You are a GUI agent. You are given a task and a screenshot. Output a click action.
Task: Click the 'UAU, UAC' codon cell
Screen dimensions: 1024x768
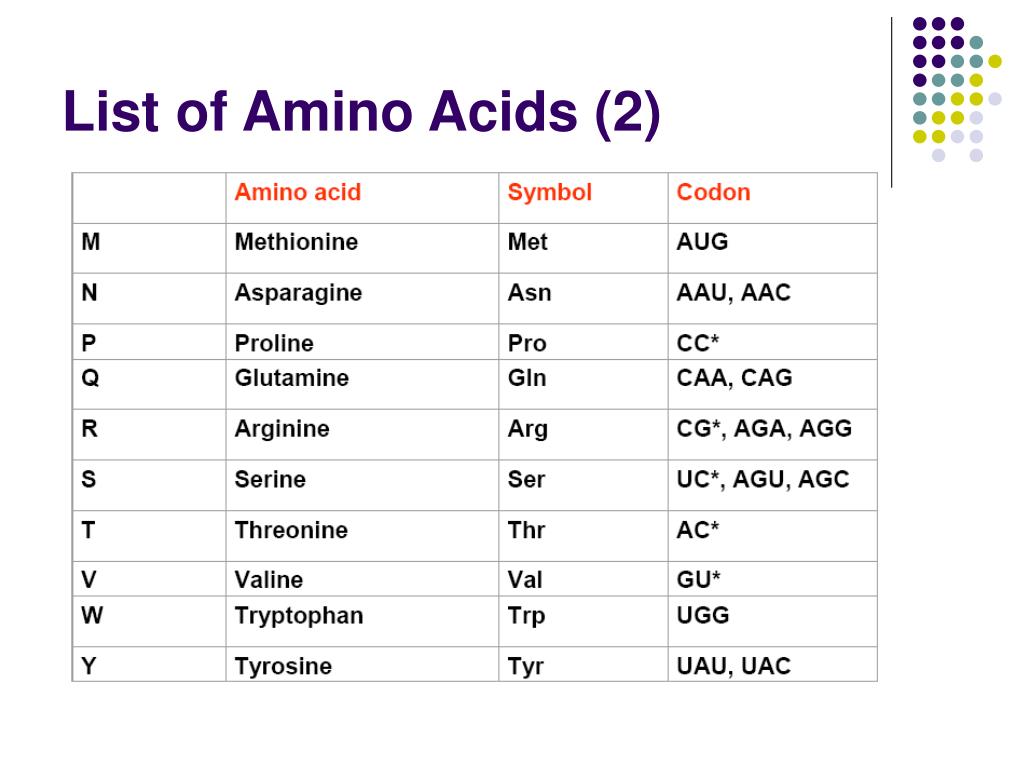point(773,665)
